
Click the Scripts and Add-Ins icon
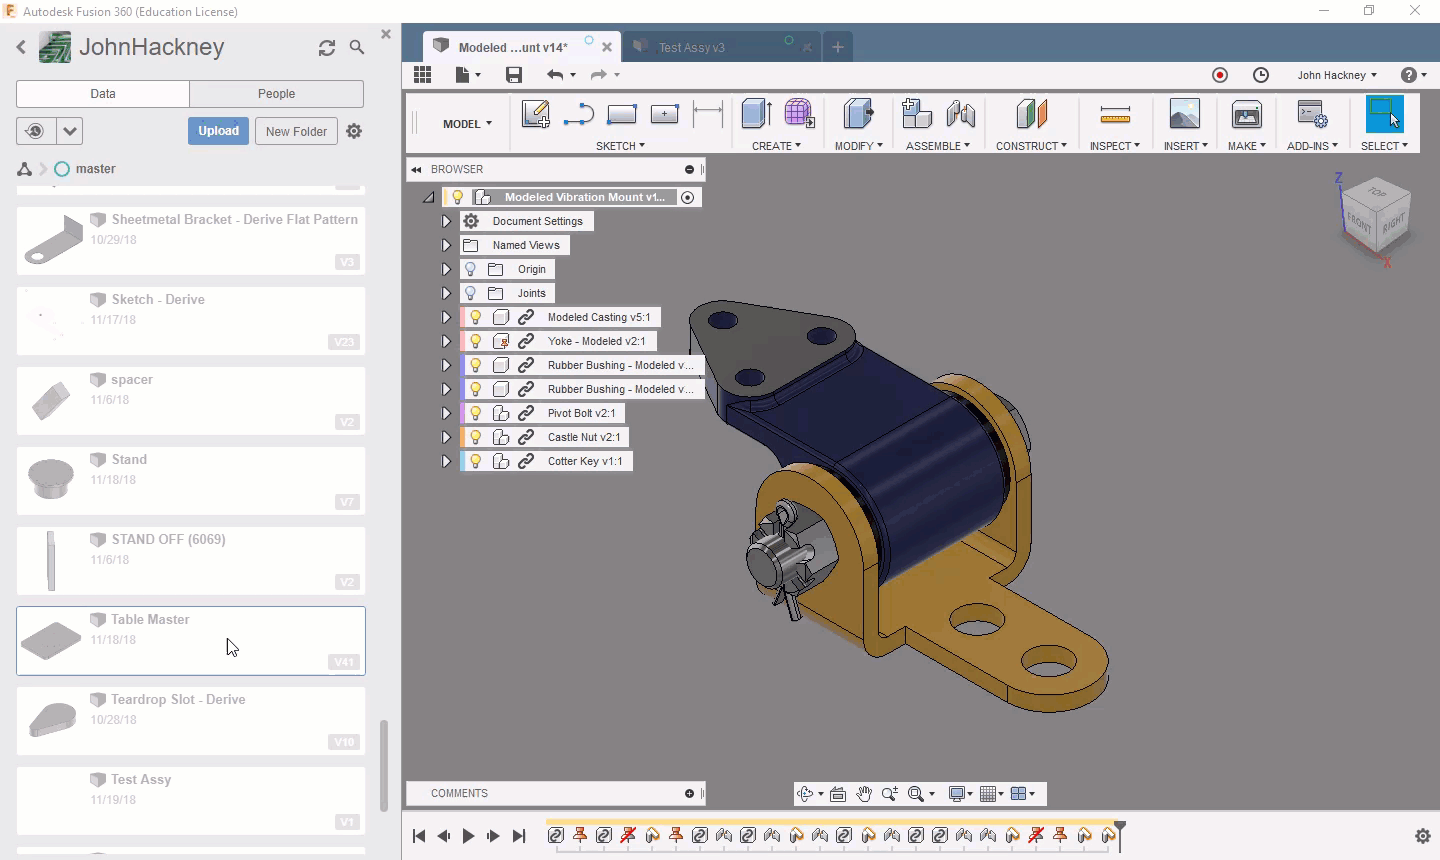pos(1312,114)
